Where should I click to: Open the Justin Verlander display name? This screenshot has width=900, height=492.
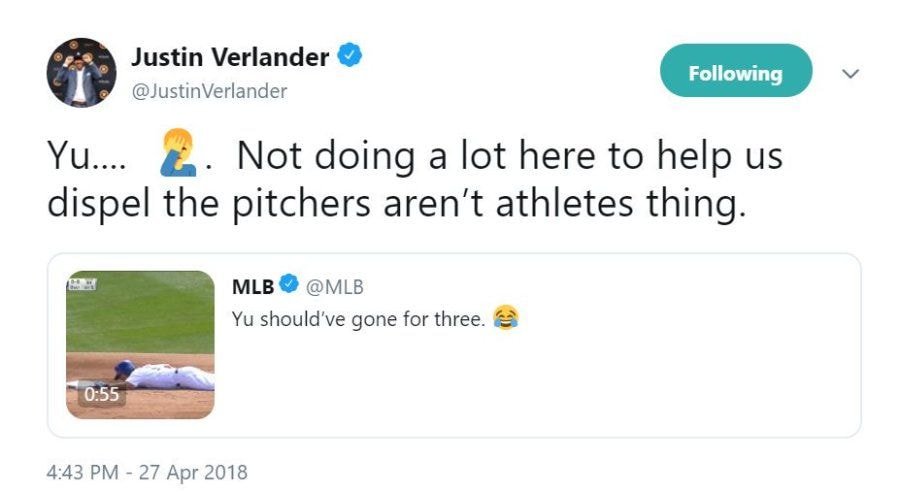pos(230,57)
